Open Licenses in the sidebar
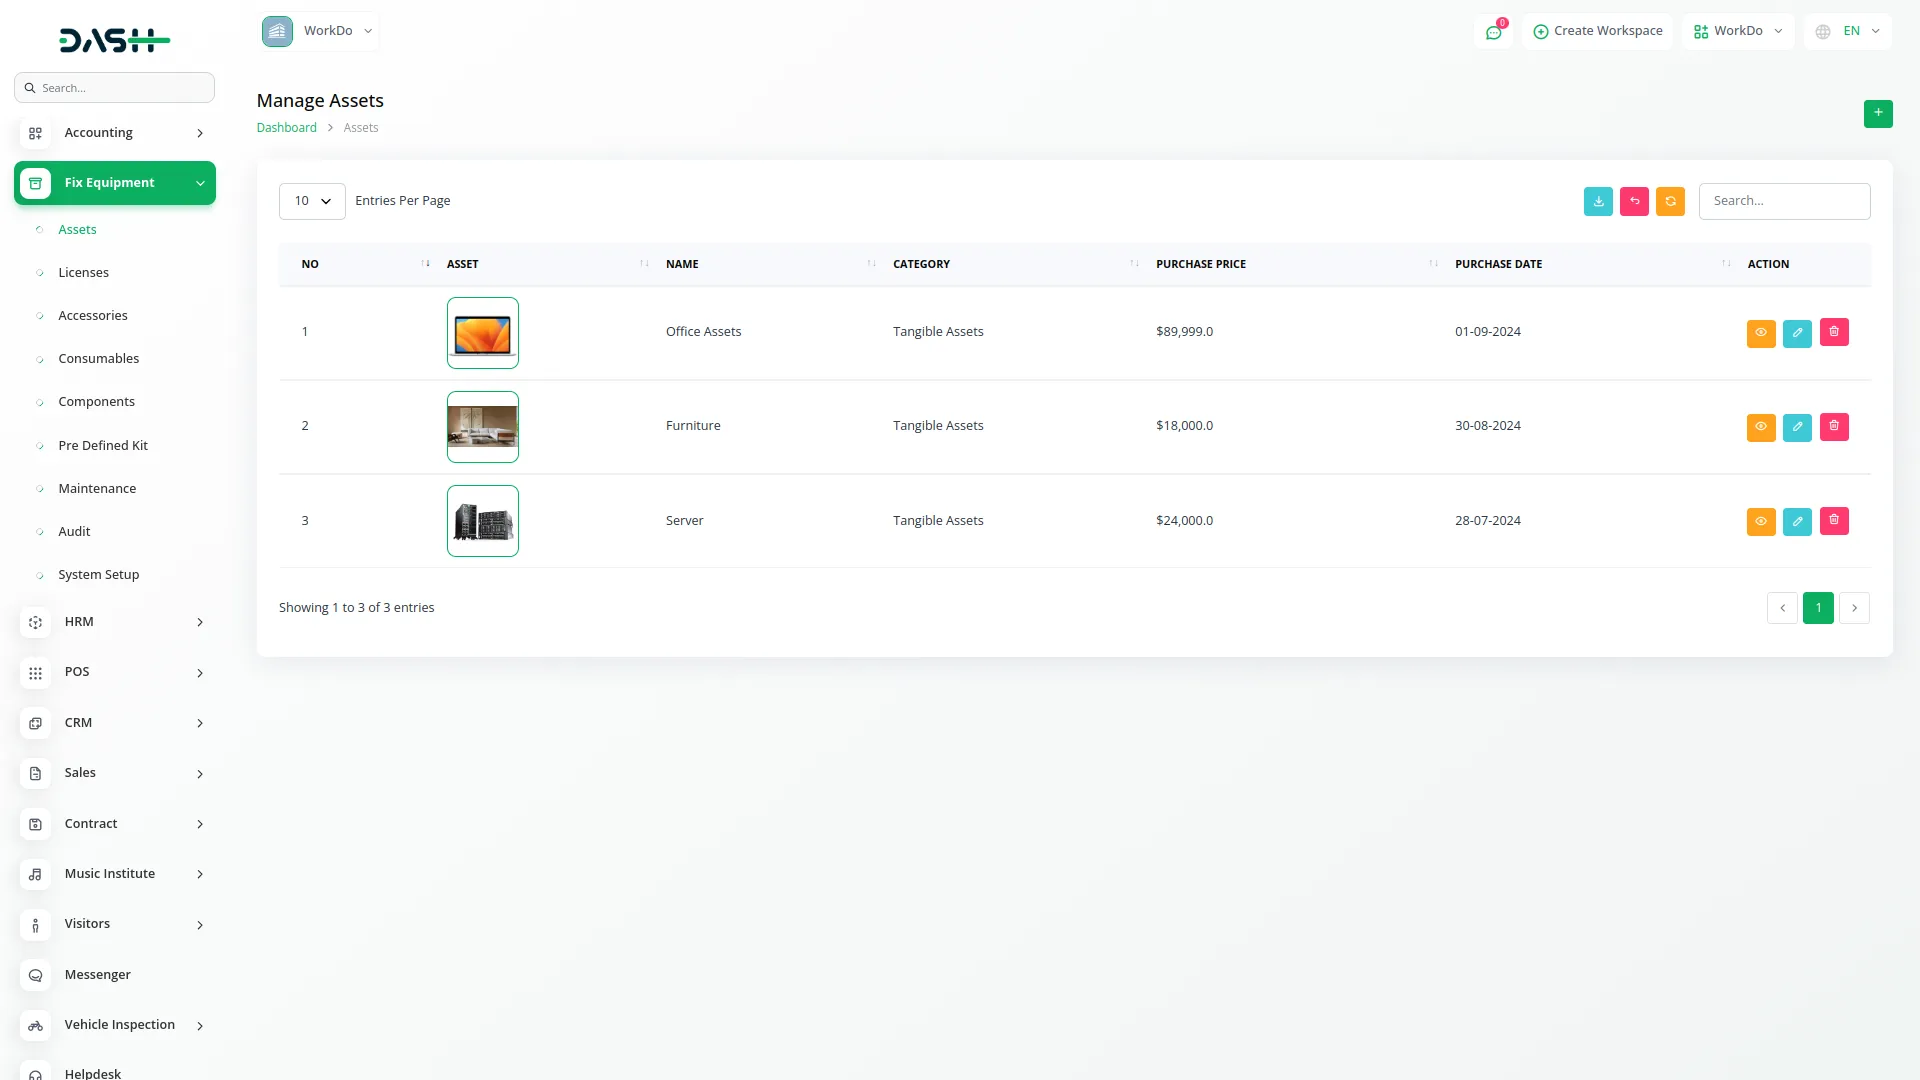This screenshot has width=1920, height=1080. [83, 272]
